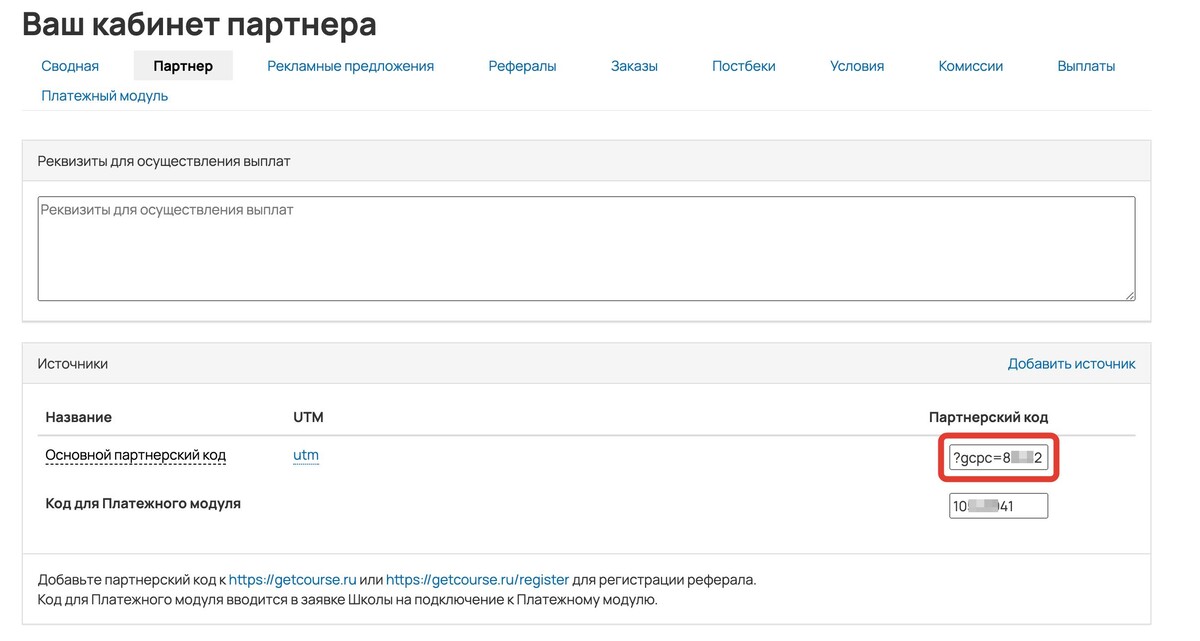Screen dimensions: 1200x641
Task: Click the Добавить источник link
Action: pos(1071,364)
